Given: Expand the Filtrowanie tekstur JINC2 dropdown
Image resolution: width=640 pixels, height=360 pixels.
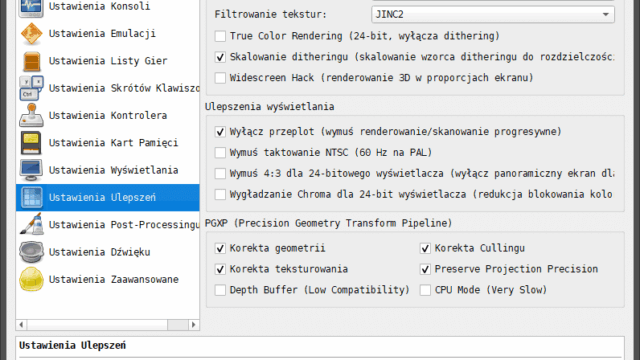Looking at the screenshot, I should 493,14.
